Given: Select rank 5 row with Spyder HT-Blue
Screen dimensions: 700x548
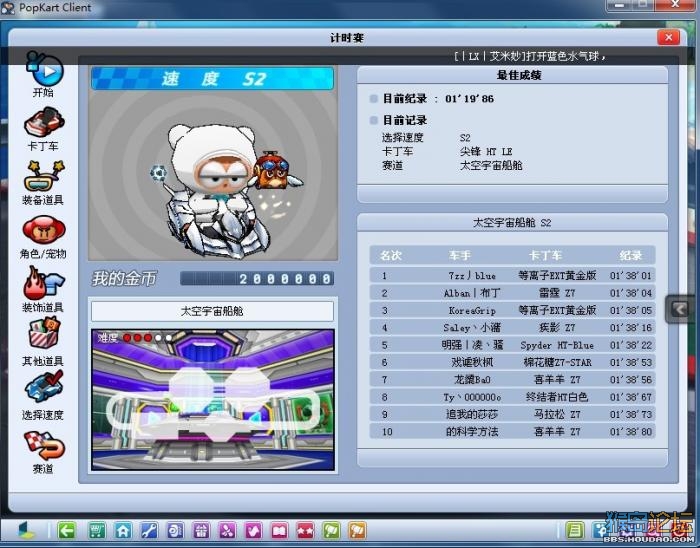Looking at the screenshot, I should (512, 345).
